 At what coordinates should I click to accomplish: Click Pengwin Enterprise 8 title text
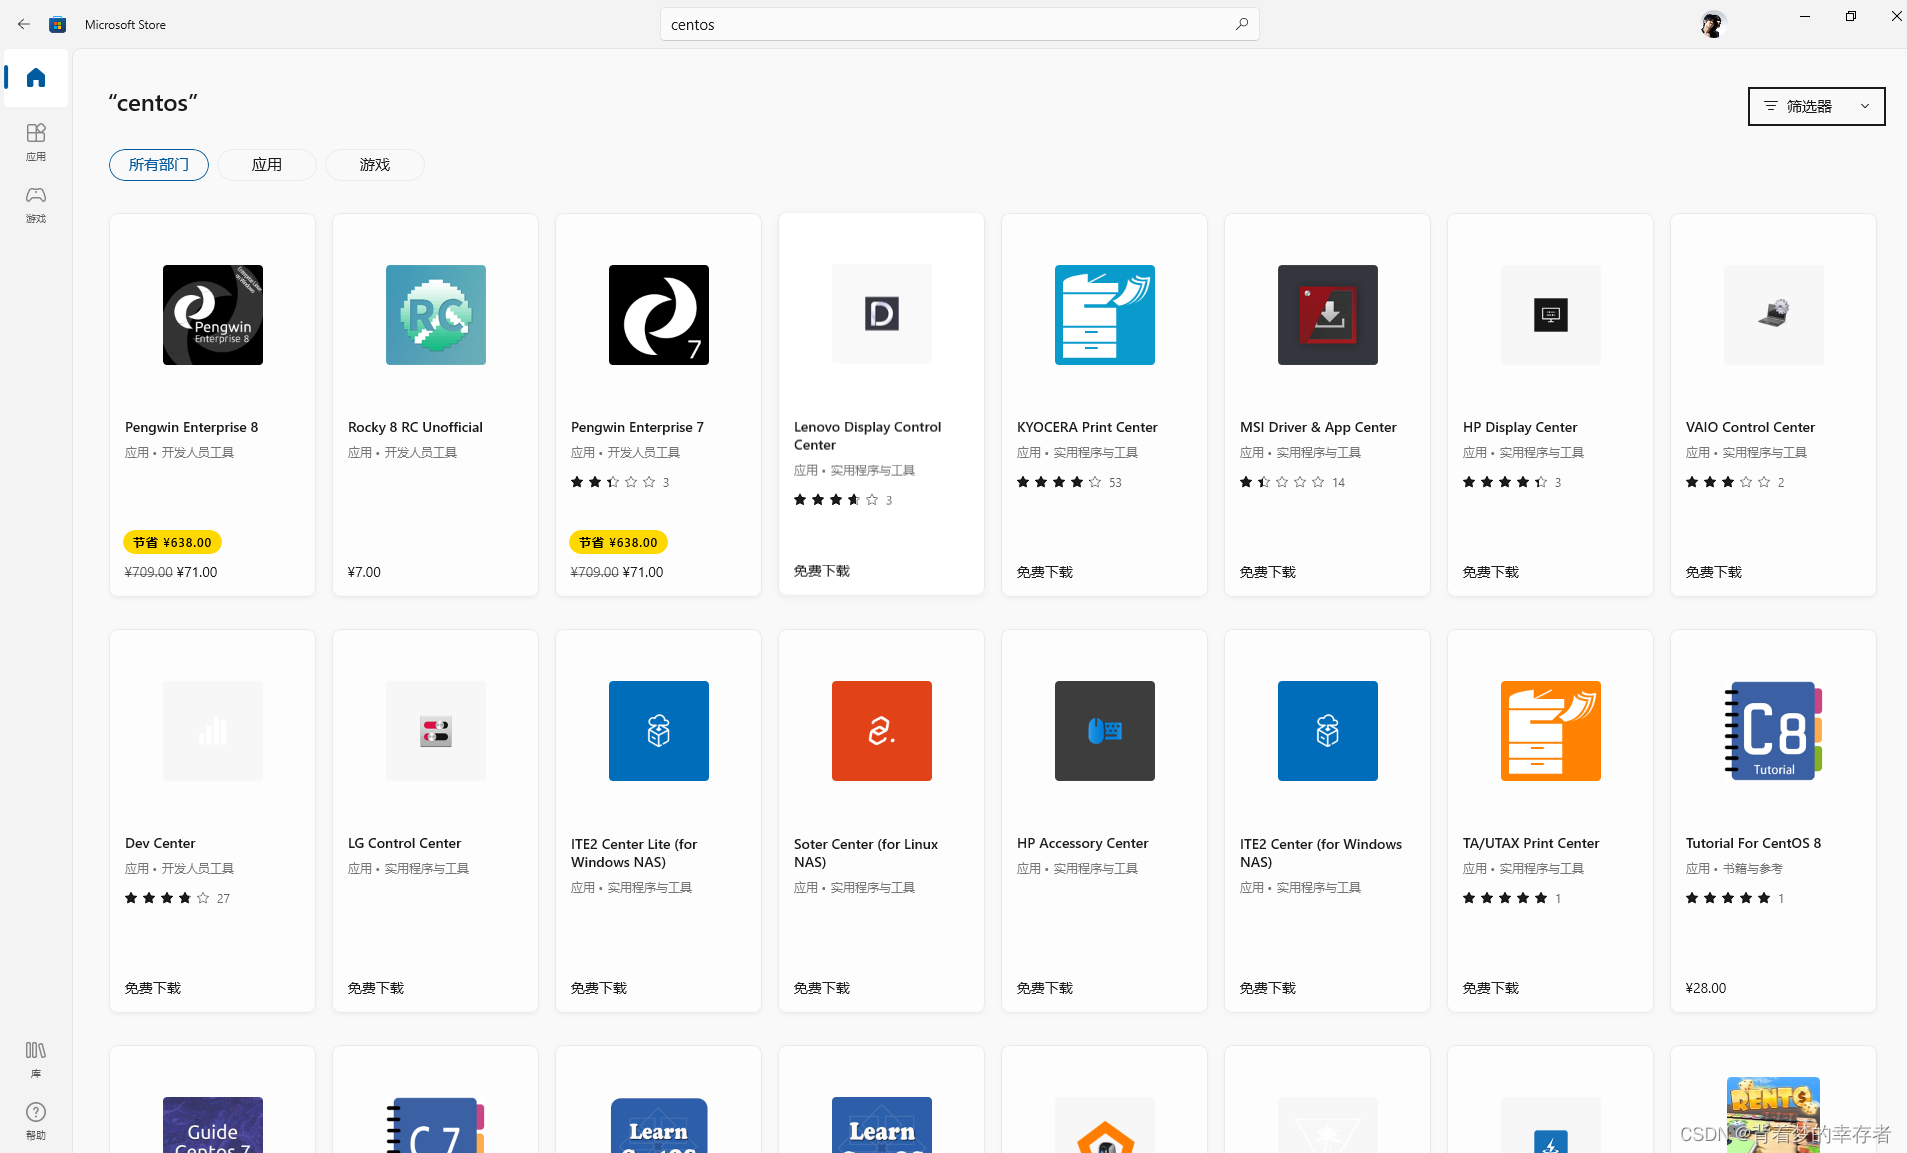(192, 427)
